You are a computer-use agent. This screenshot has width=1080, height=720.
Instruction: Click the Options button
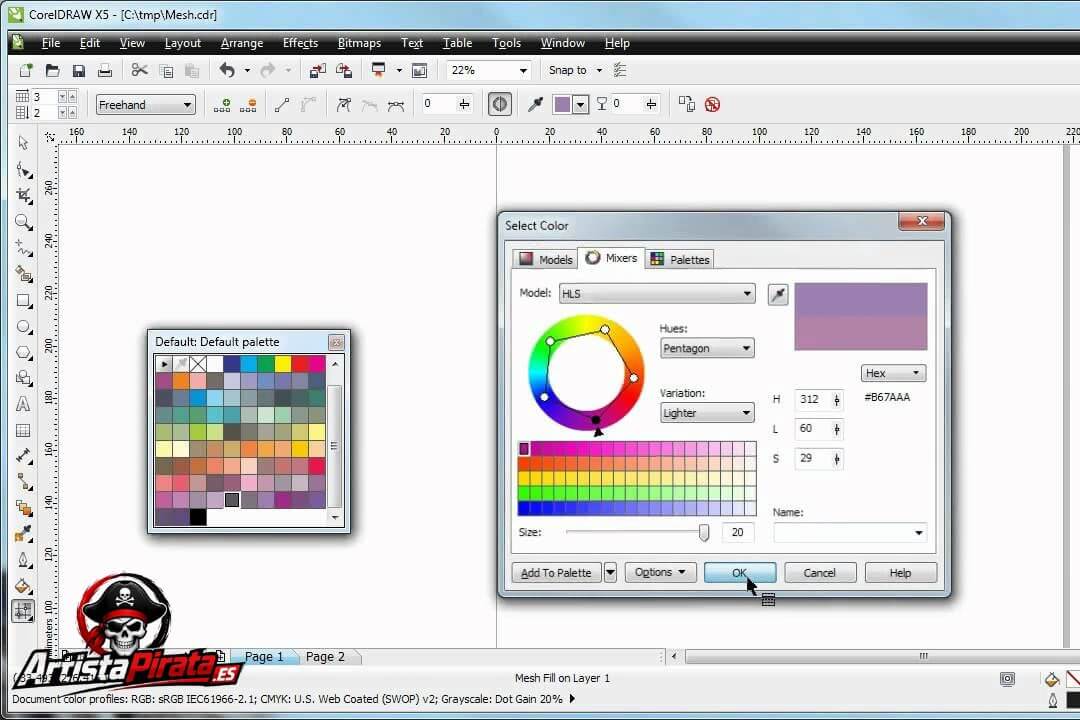660,572
